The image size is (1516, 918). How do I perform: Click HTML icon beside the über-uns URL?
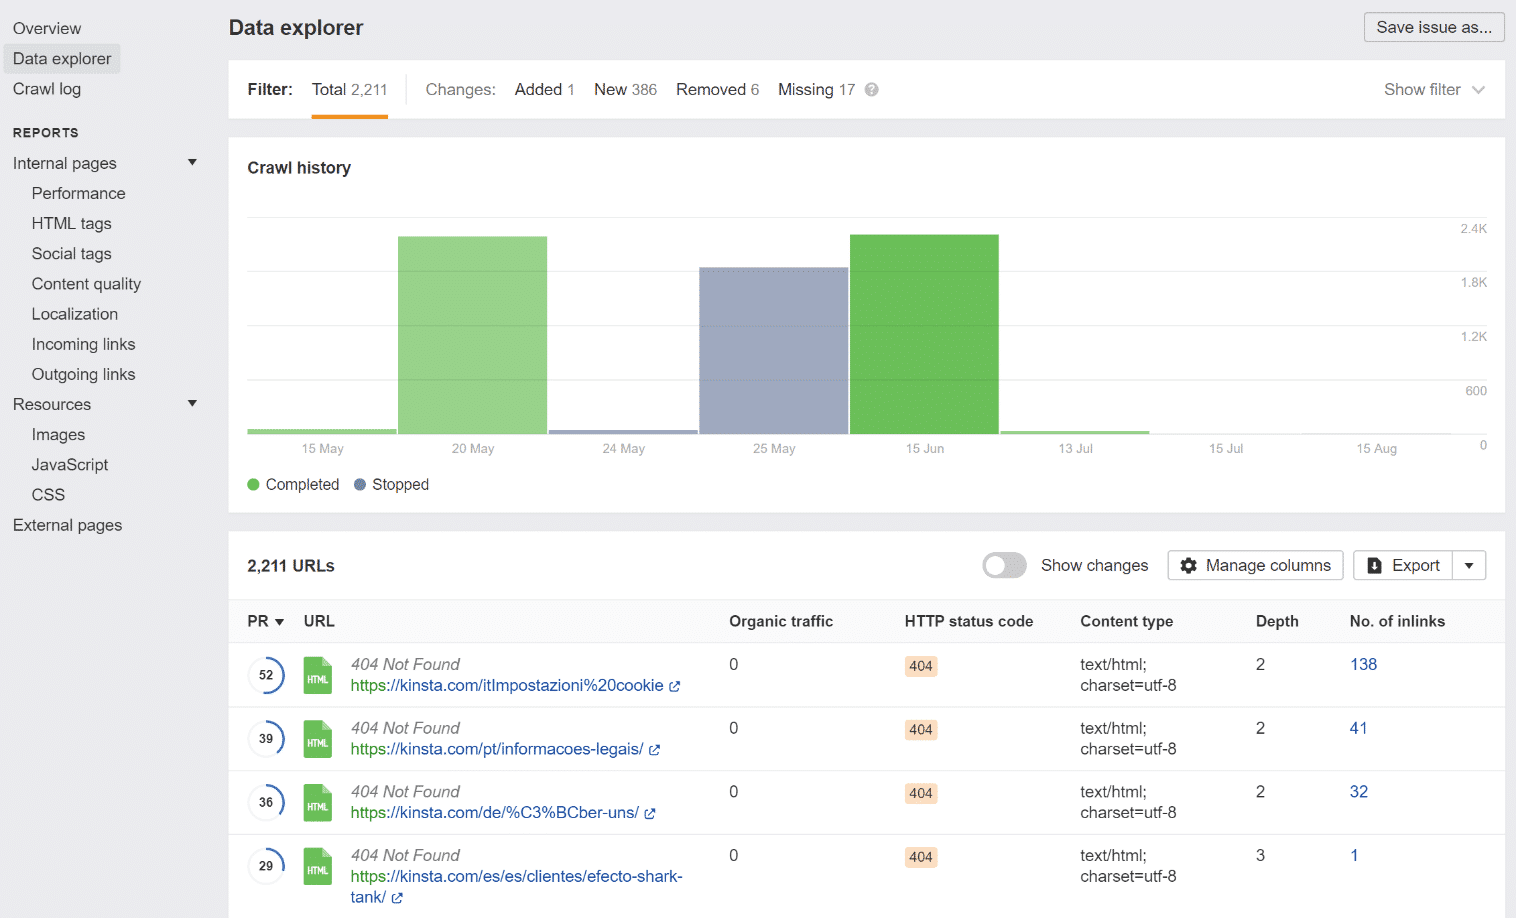[317, 802]
